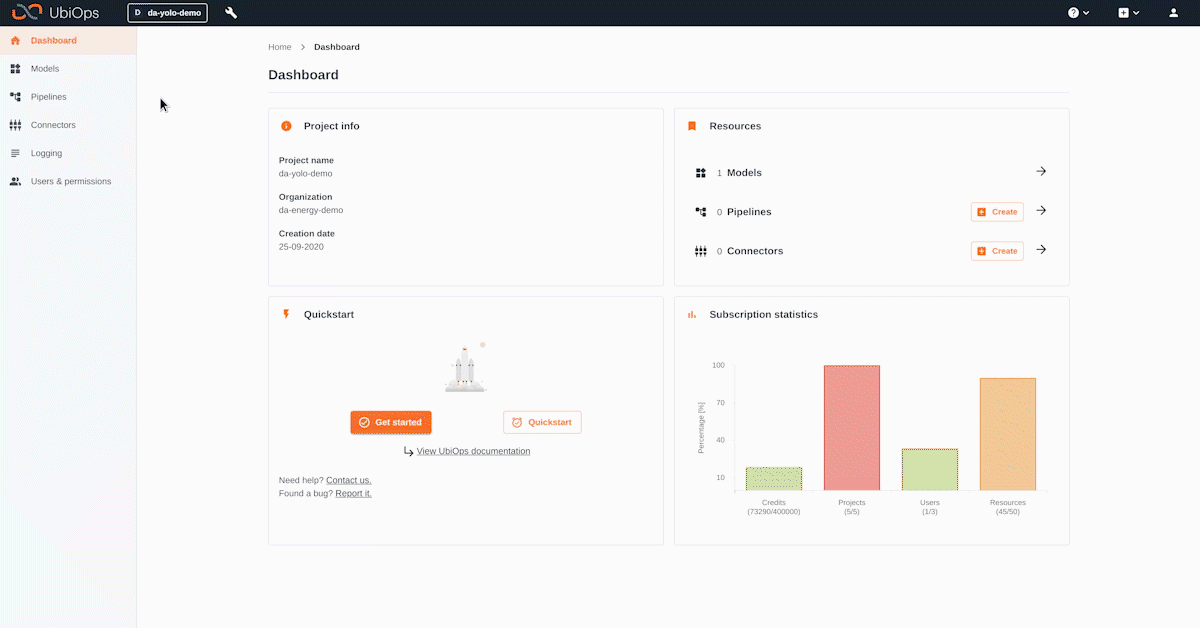The height and width of the screenshot is (628, 1200).
Task: Click the '0 Connectors' resource text
Action: (x=750, y=251)
